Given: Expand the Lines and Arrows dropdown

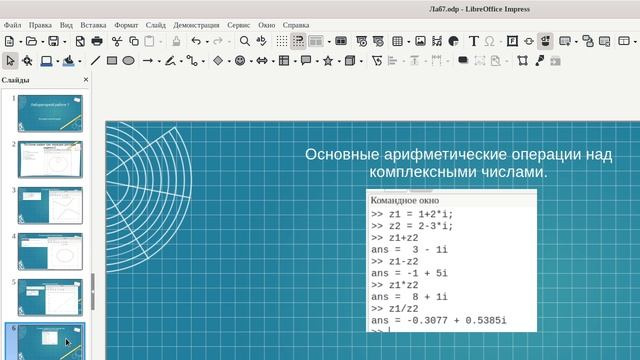Looking at the screenshot, I should pyautogui.click(x=159, y=61).
